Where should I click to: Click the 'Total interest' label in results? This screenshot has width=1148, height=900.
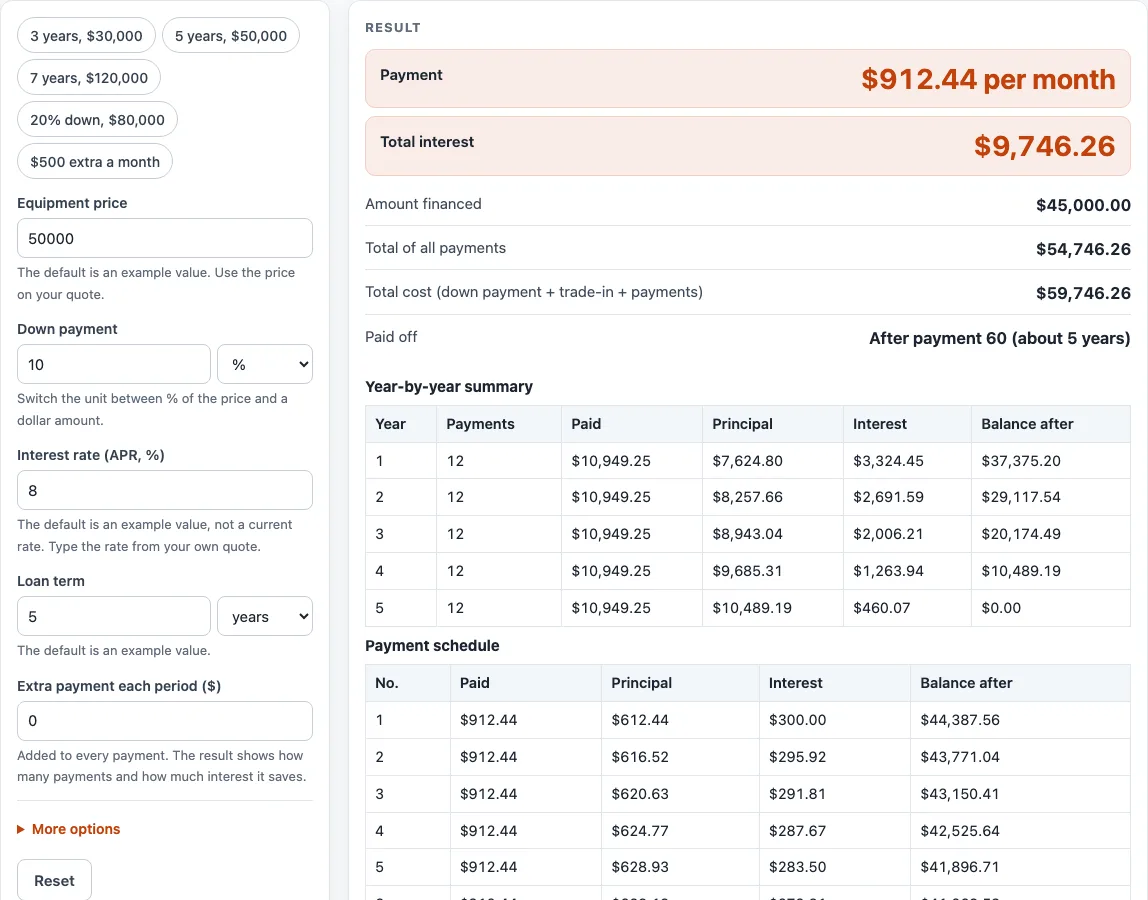coord(427,142)
